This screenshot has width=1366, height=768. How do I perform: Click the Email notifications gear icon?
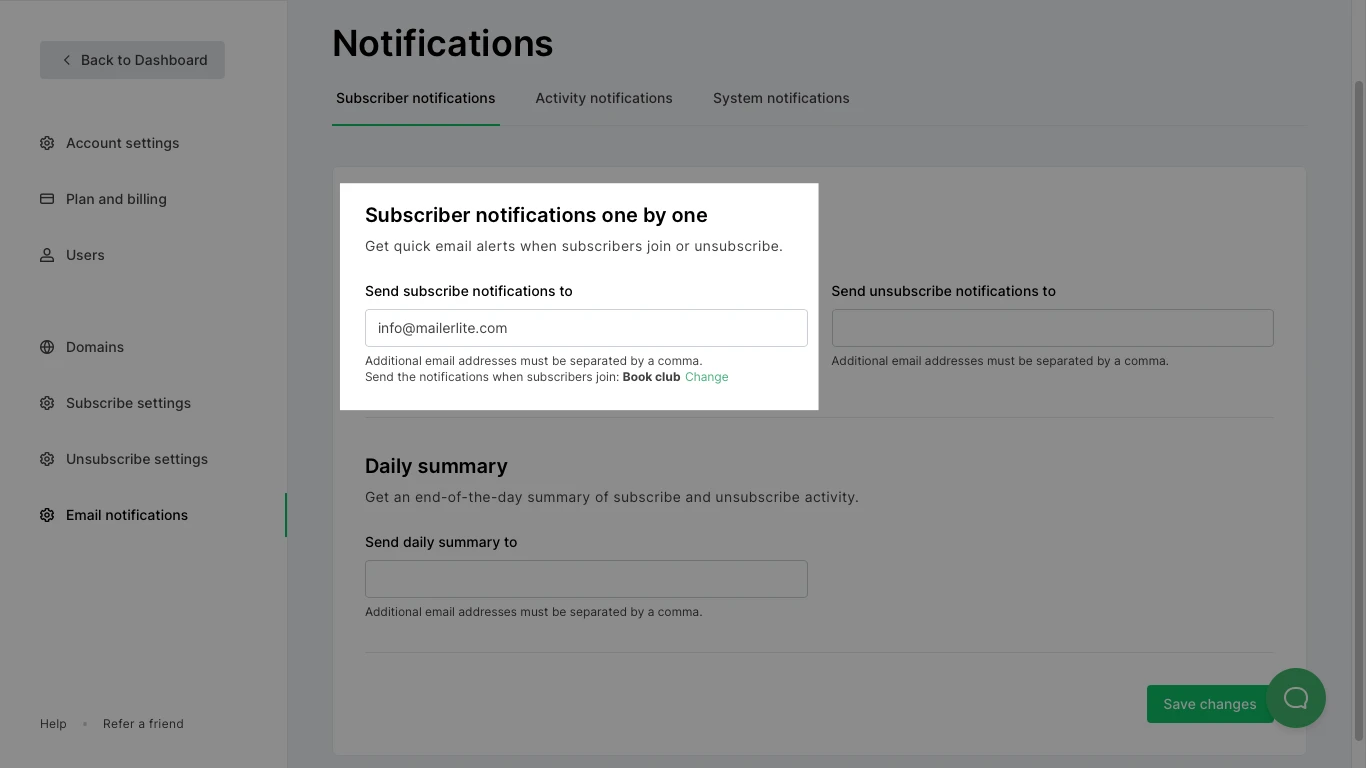47,515
